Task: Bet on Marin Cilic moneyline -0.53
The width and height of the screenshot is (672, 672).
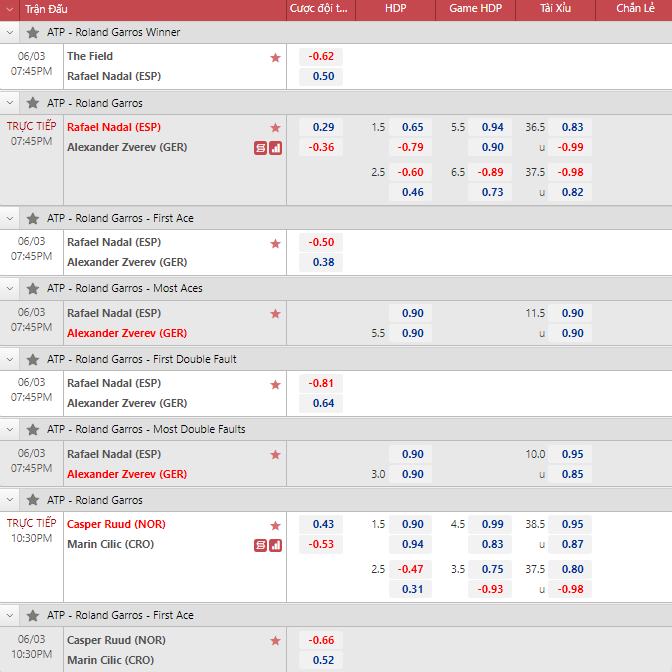Action: (321, 544)
